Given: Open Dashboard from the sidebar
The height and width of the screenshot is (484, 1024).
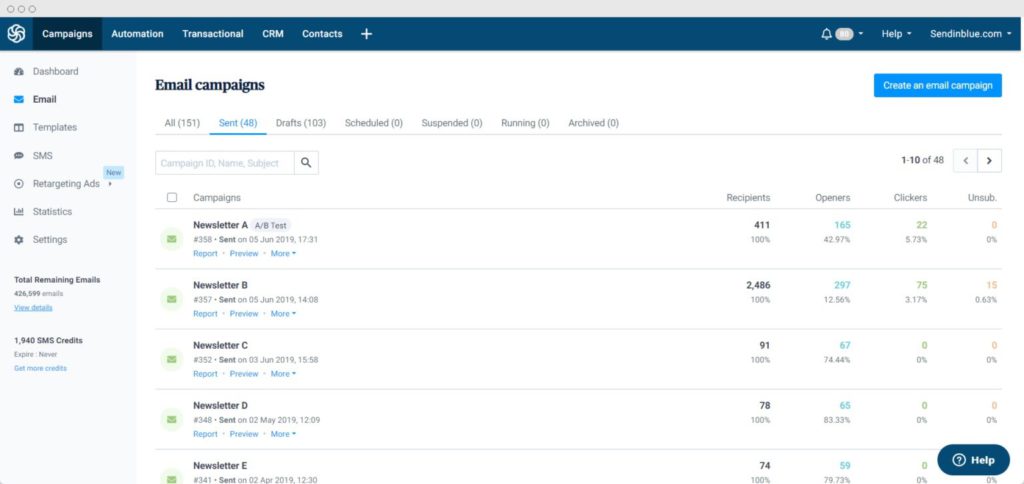Looking at the screenshot, I should (x=55, y=72).
